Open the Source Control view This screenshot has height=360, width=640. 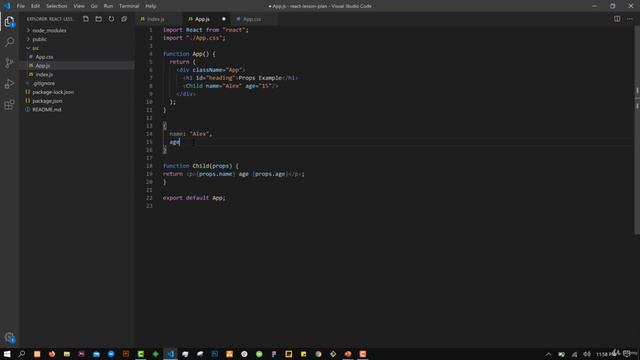point(9,63)
